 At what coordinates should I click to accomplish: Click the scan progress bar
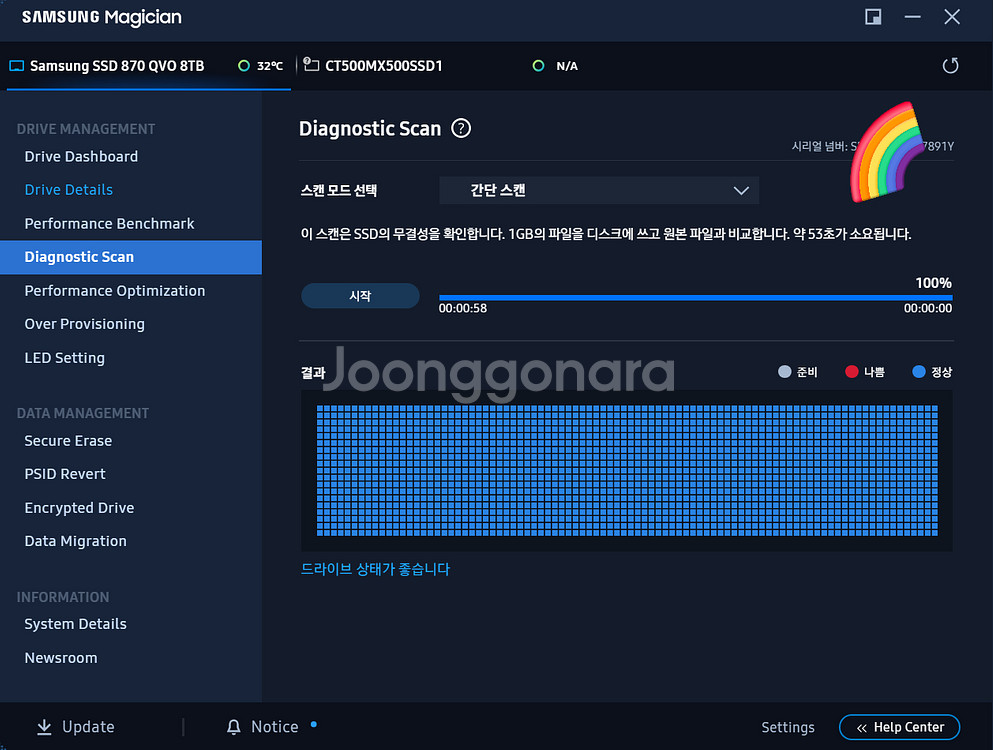(695, 297)
